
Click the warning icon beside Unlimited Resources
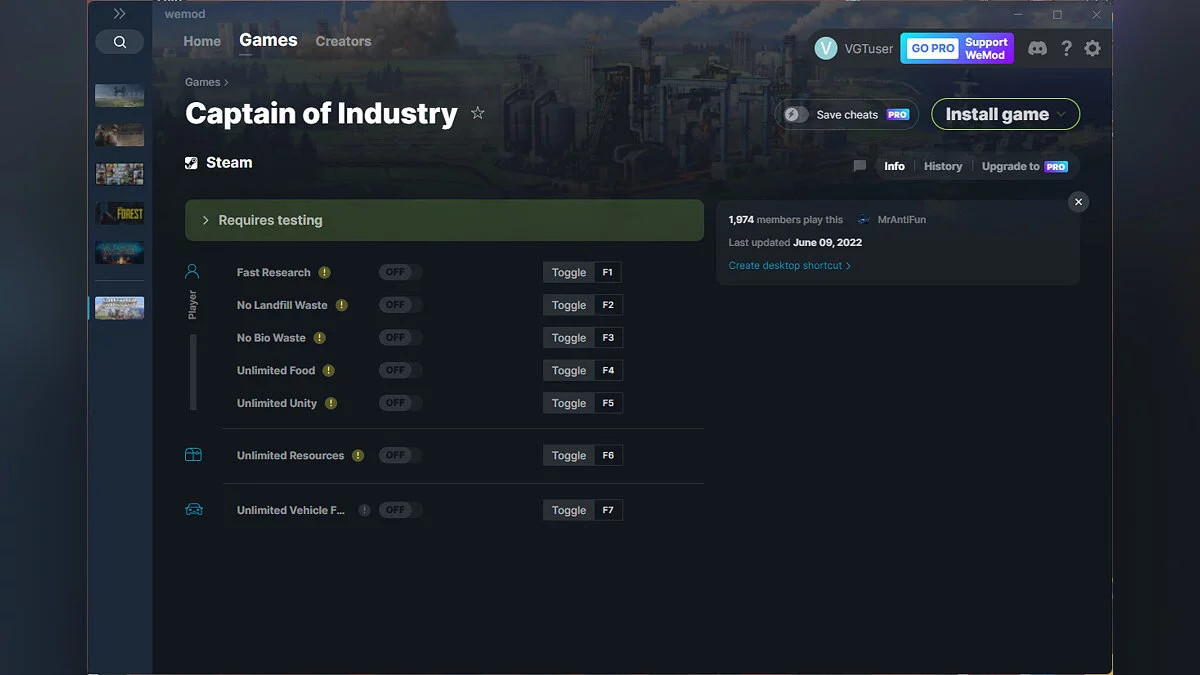pyautogui.click(x=357, y=456)
